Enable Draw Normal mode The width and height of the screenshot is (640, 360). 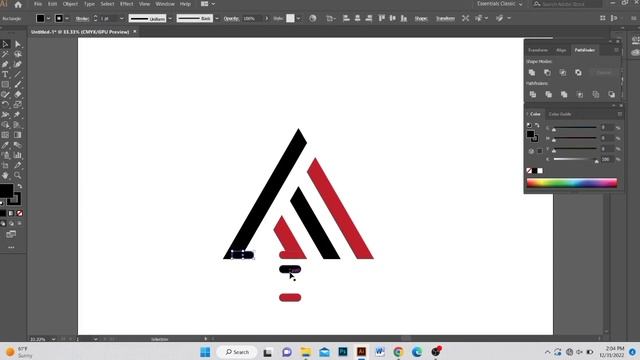(3, 224)
